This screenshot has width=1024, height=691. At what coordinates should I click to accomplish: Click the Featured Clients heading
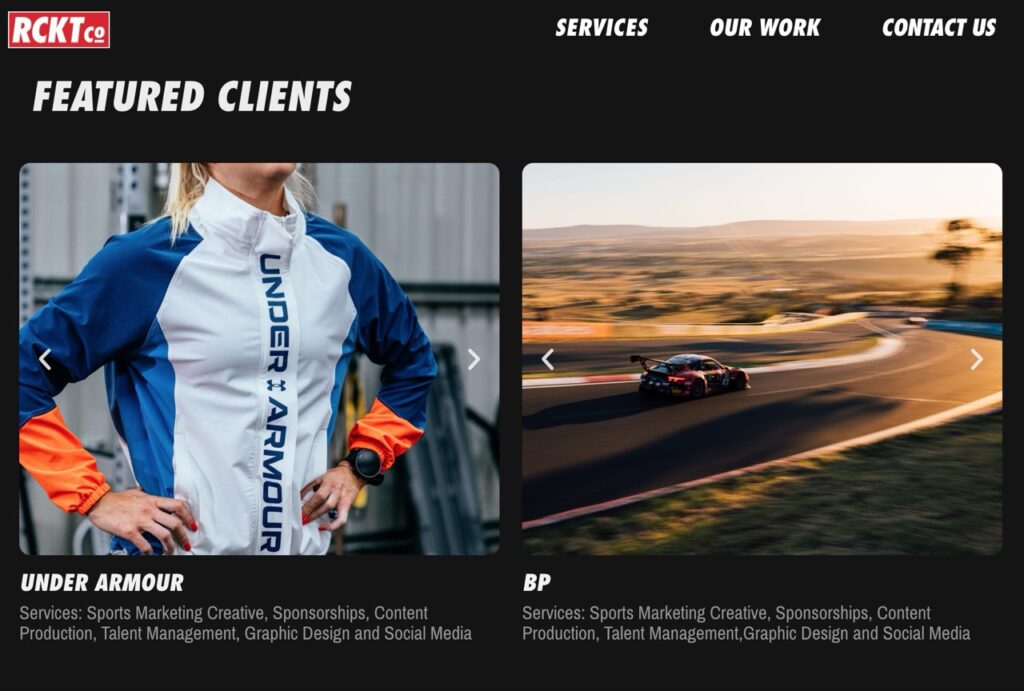tap(192, 96)
